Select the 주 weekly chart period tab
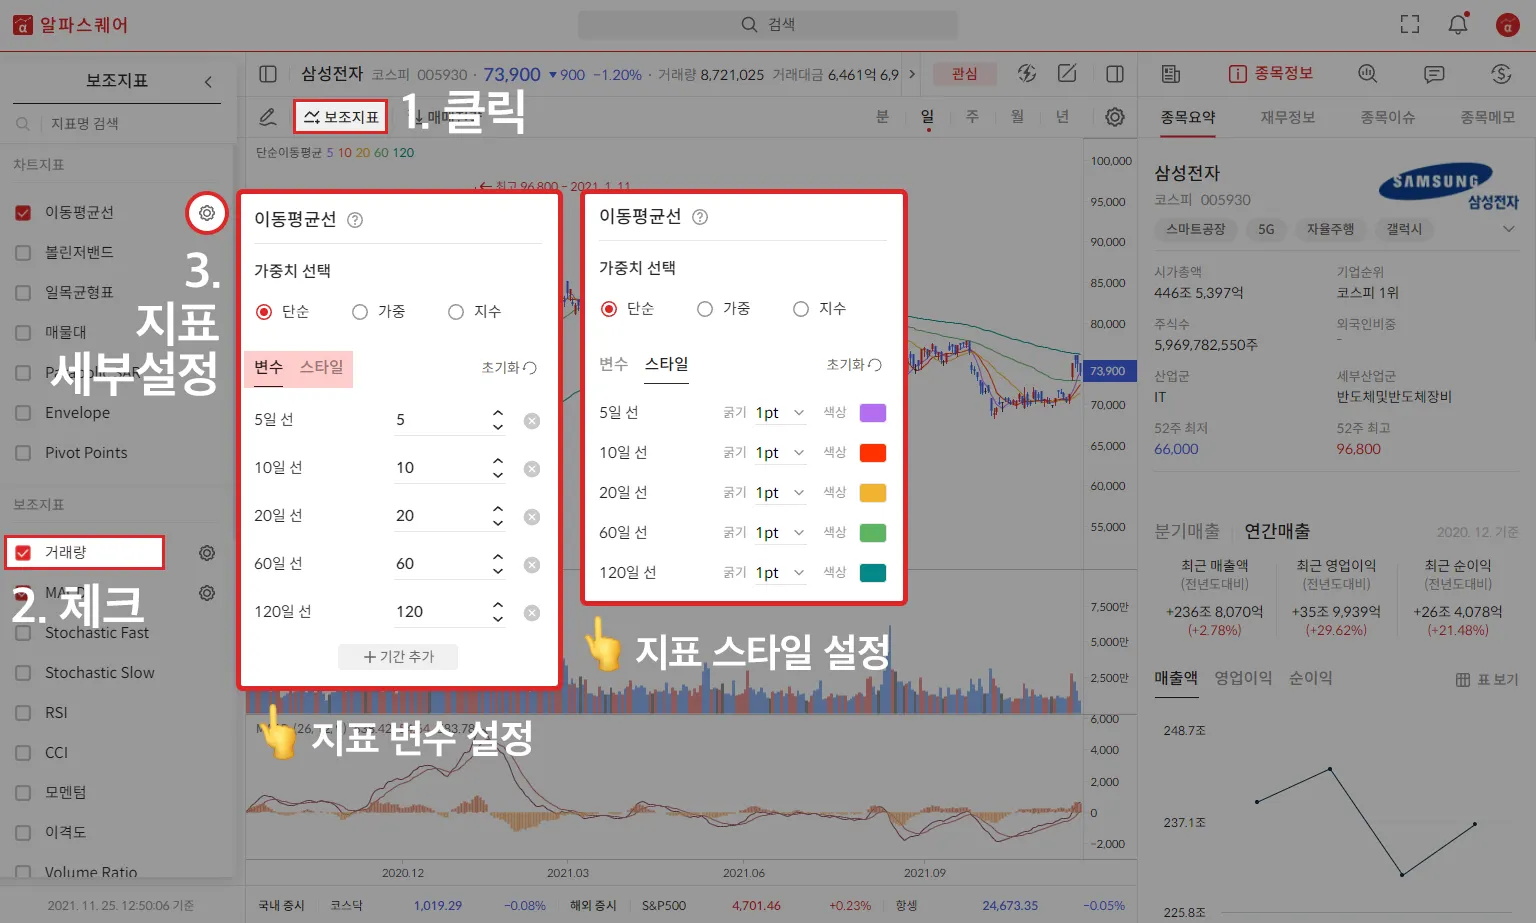The image size is (1536, 923). pyautogui.click(x=972, y=117)
